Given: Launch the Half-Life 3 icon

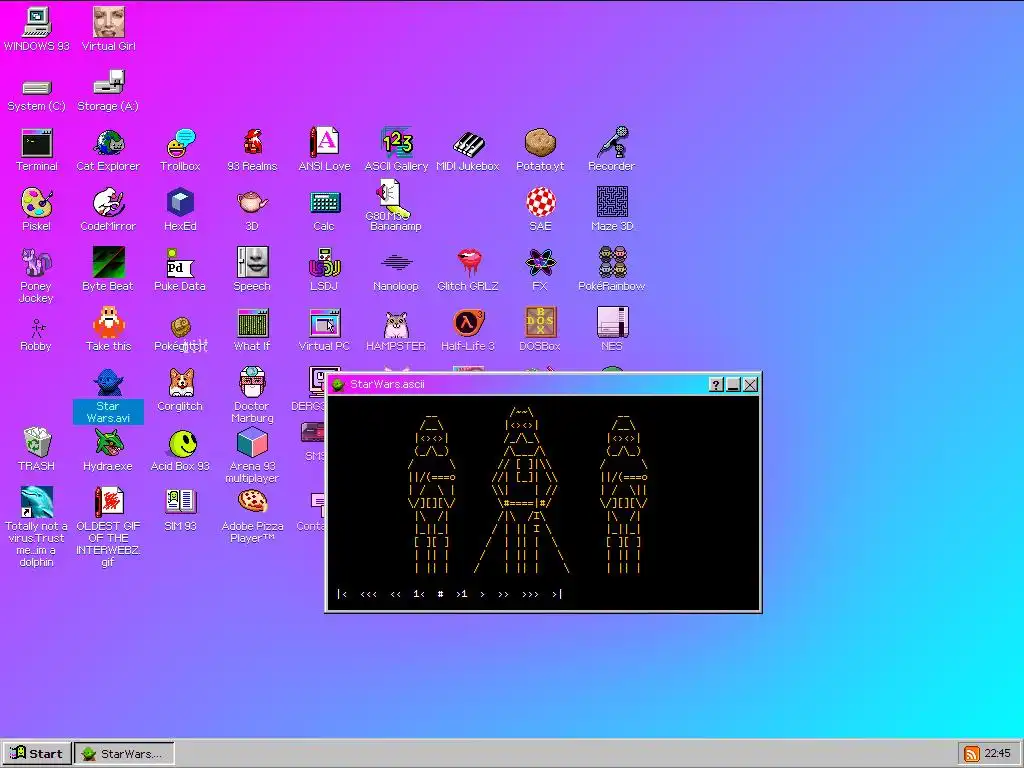Looking at the screenshot, I should [x=468, y=329].
